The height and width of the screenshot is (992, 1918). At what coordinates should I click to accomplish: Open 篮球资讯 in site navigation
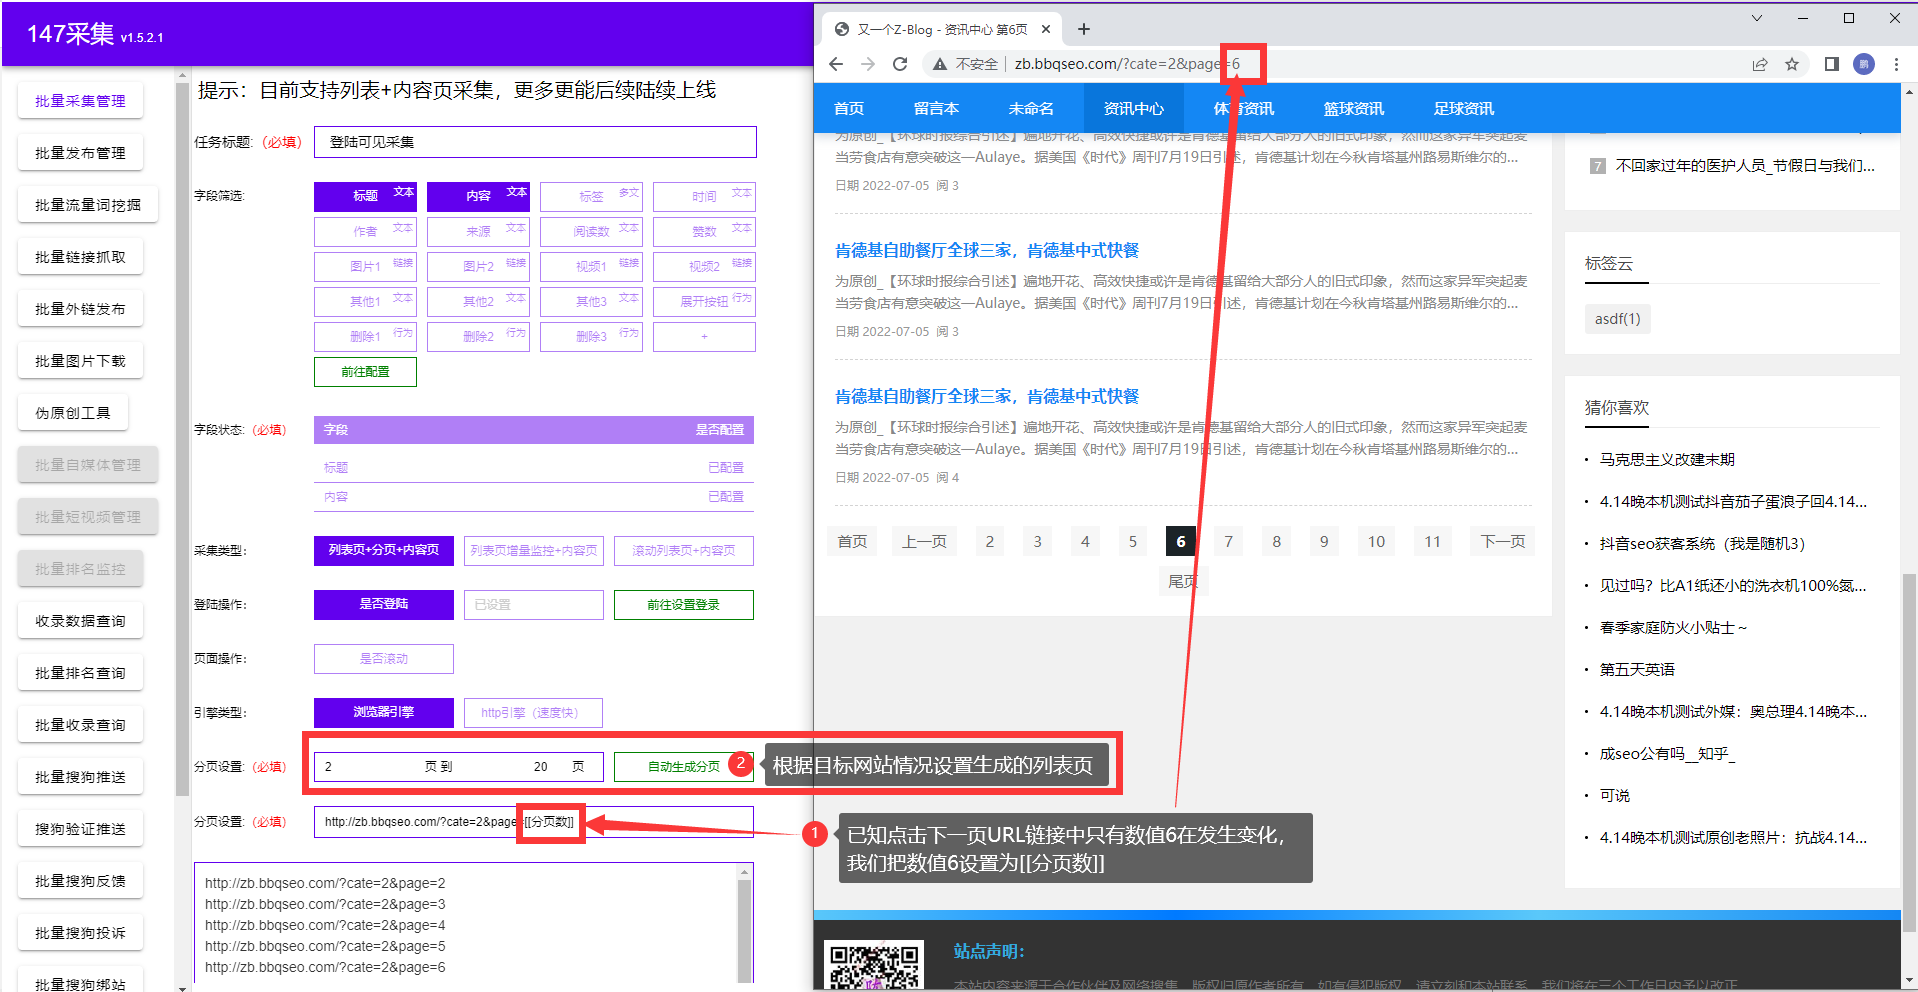point(1354,108)
